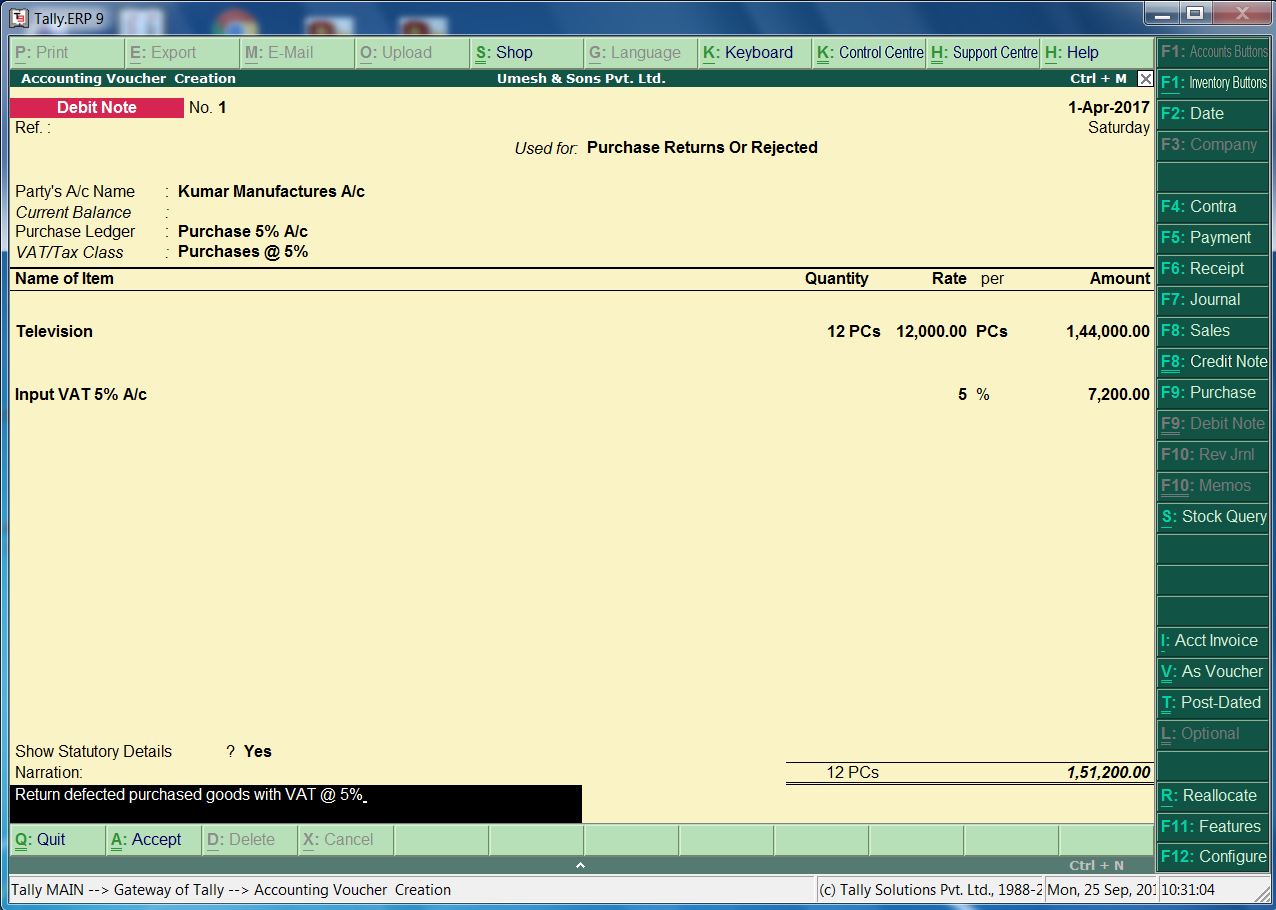Switch to the F8: Credit Note voucher
The height and width of the screenshot is (910, 1276).
1213,362
